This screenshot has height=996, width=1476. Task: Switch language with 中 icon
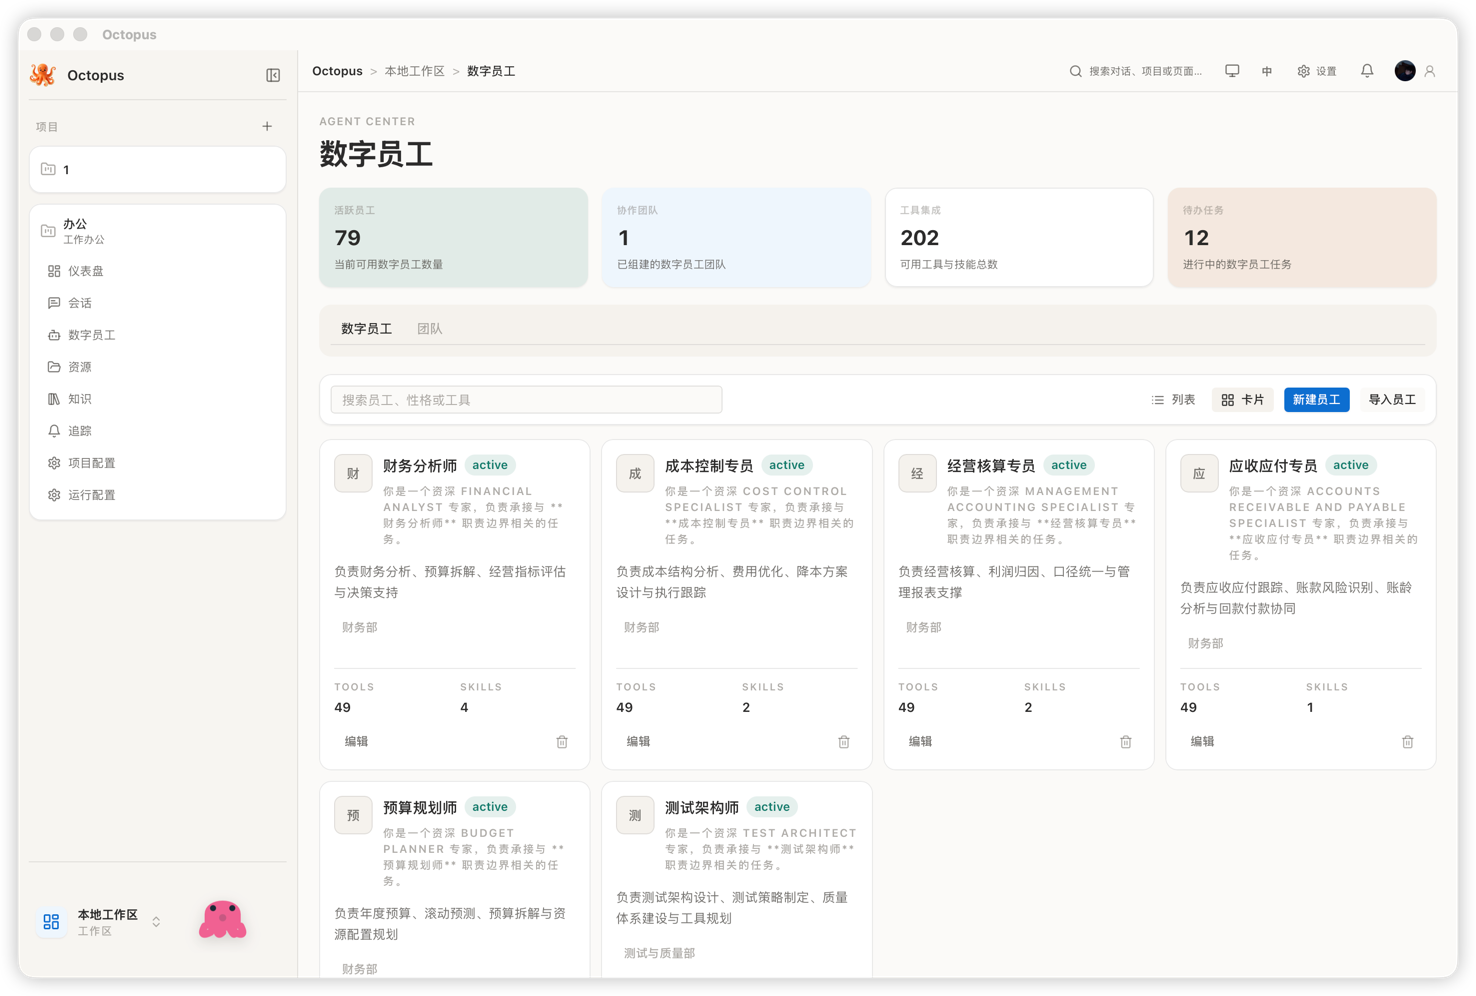coord(1267,71)
